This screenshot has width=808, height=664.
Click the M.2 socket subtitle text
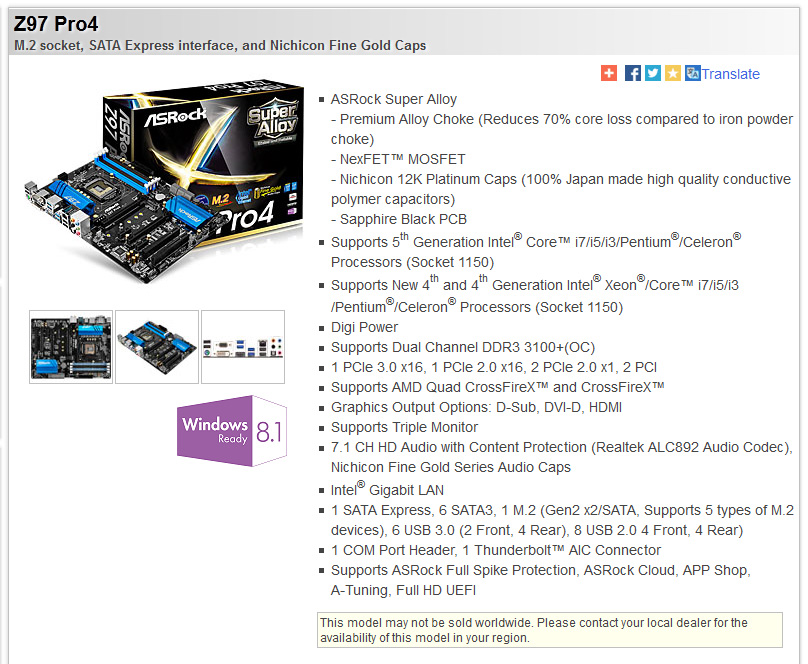pos(220,46)
